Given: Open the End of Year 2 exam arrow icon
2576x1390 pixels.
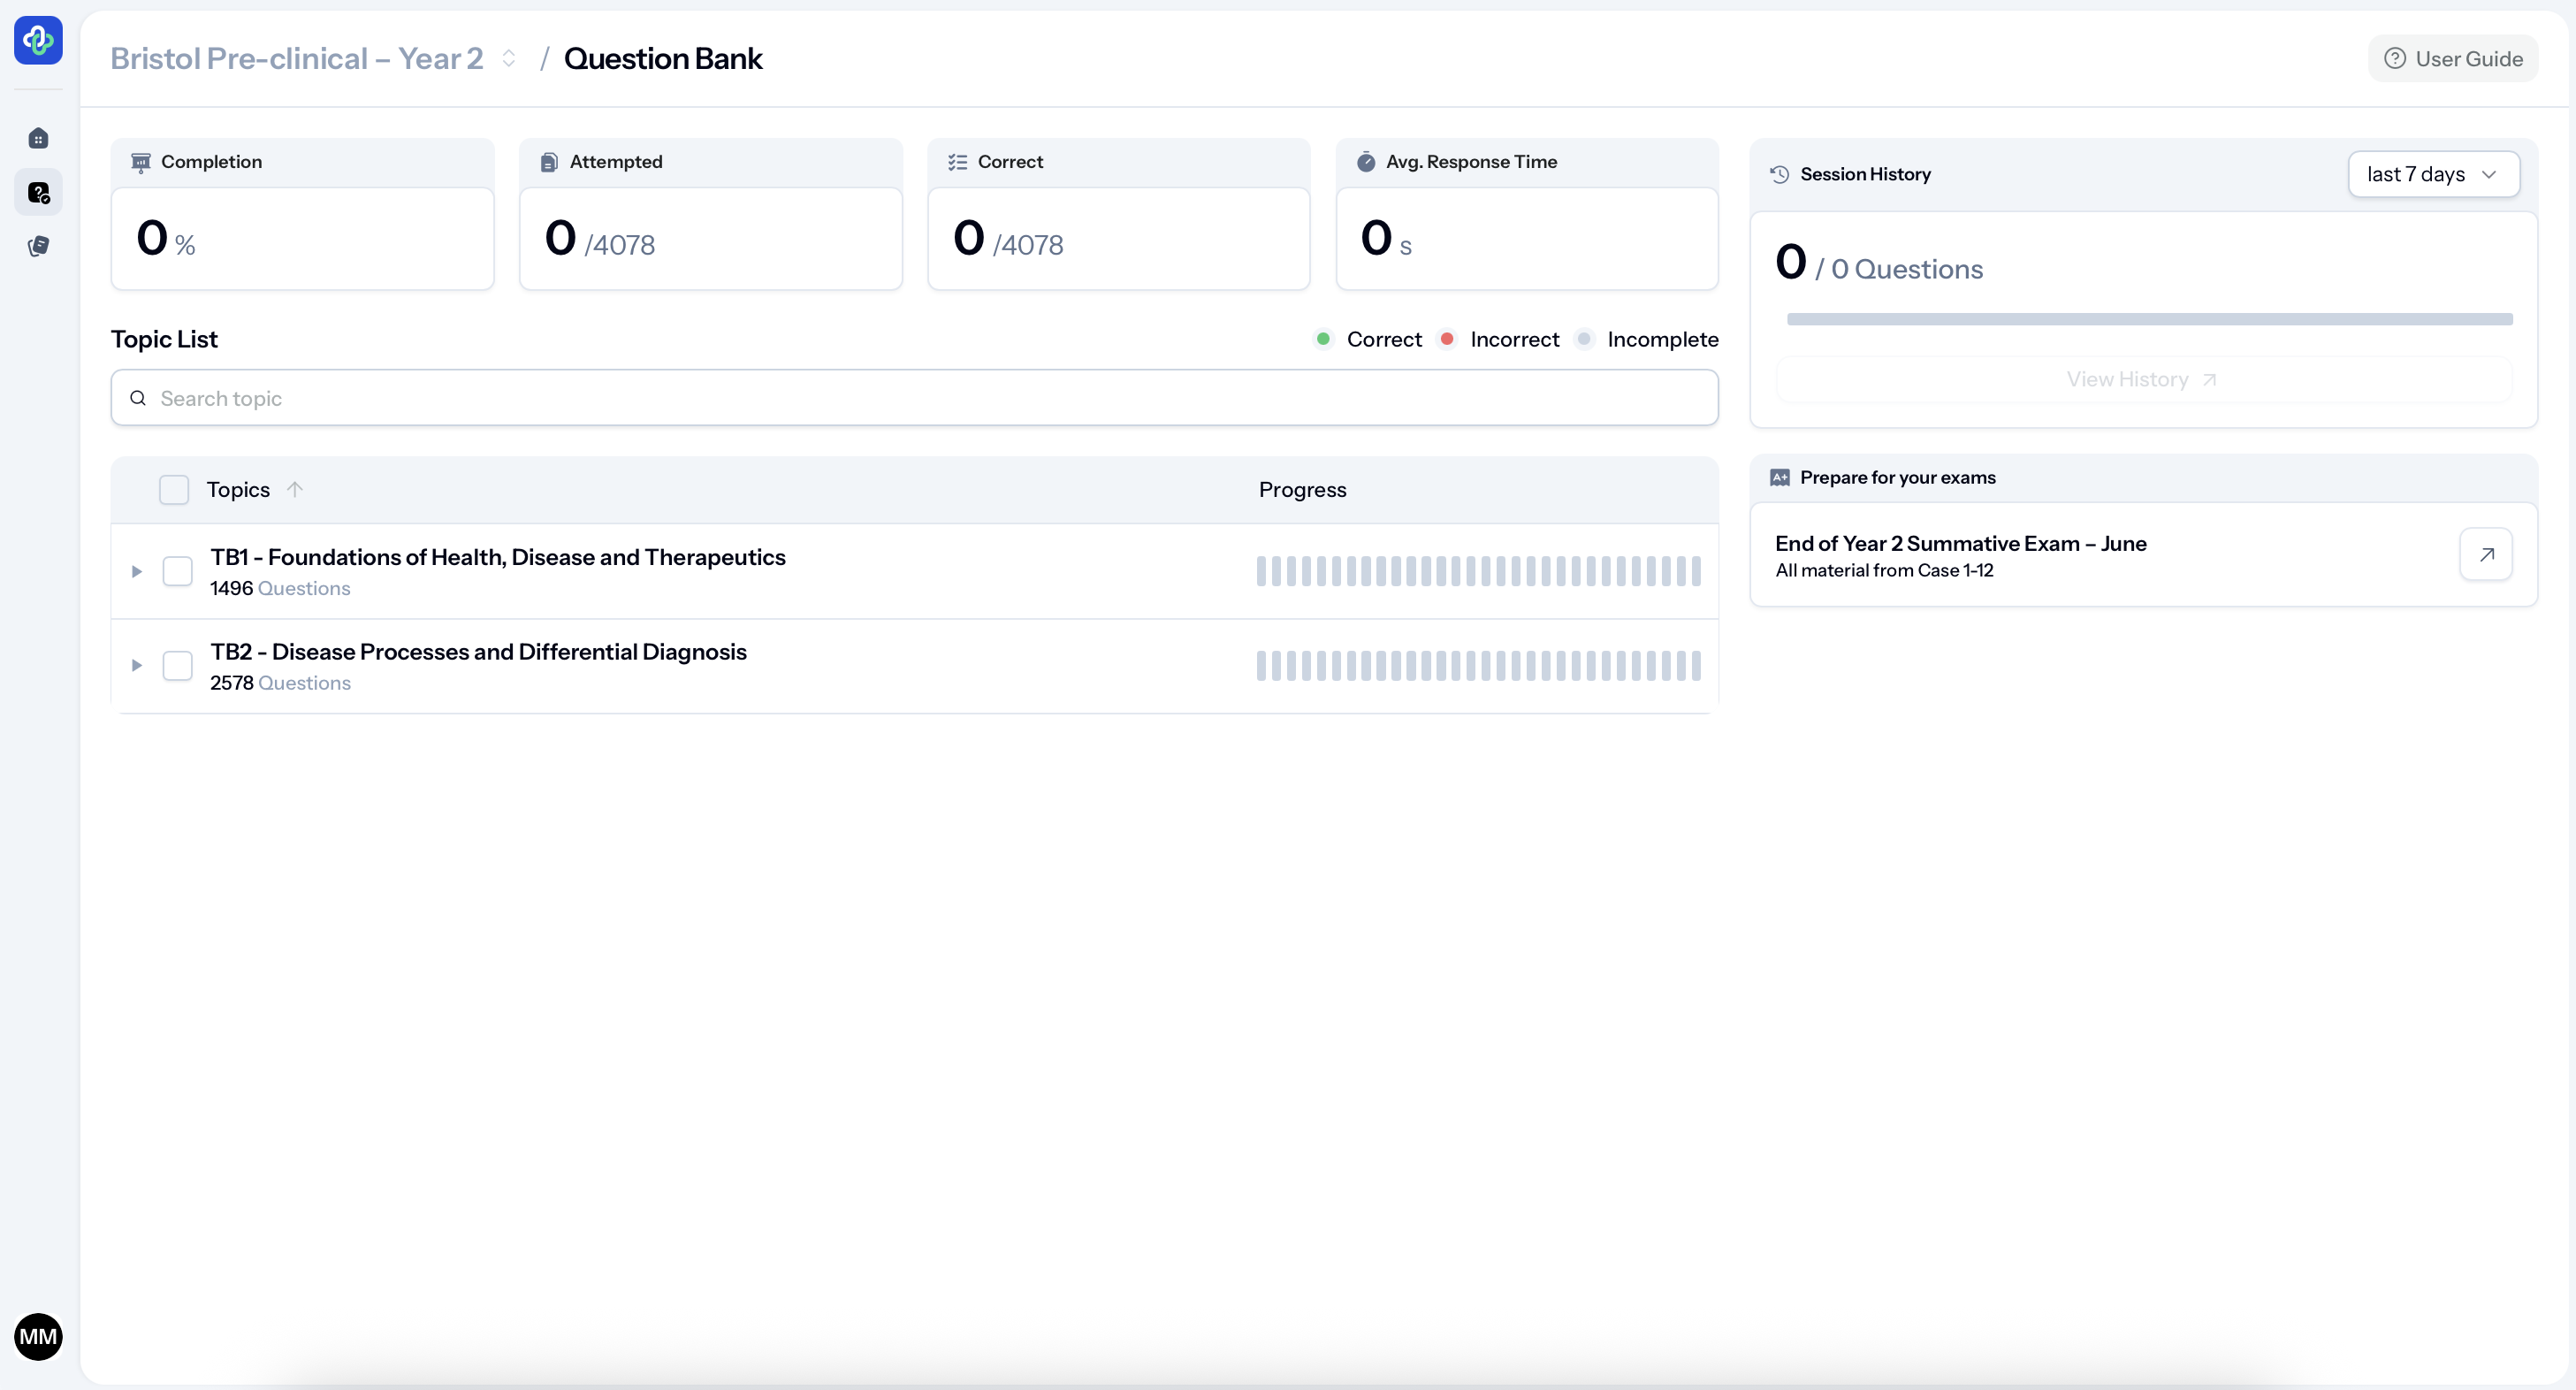Looking at the screenshot, I should coord(2486,554).
